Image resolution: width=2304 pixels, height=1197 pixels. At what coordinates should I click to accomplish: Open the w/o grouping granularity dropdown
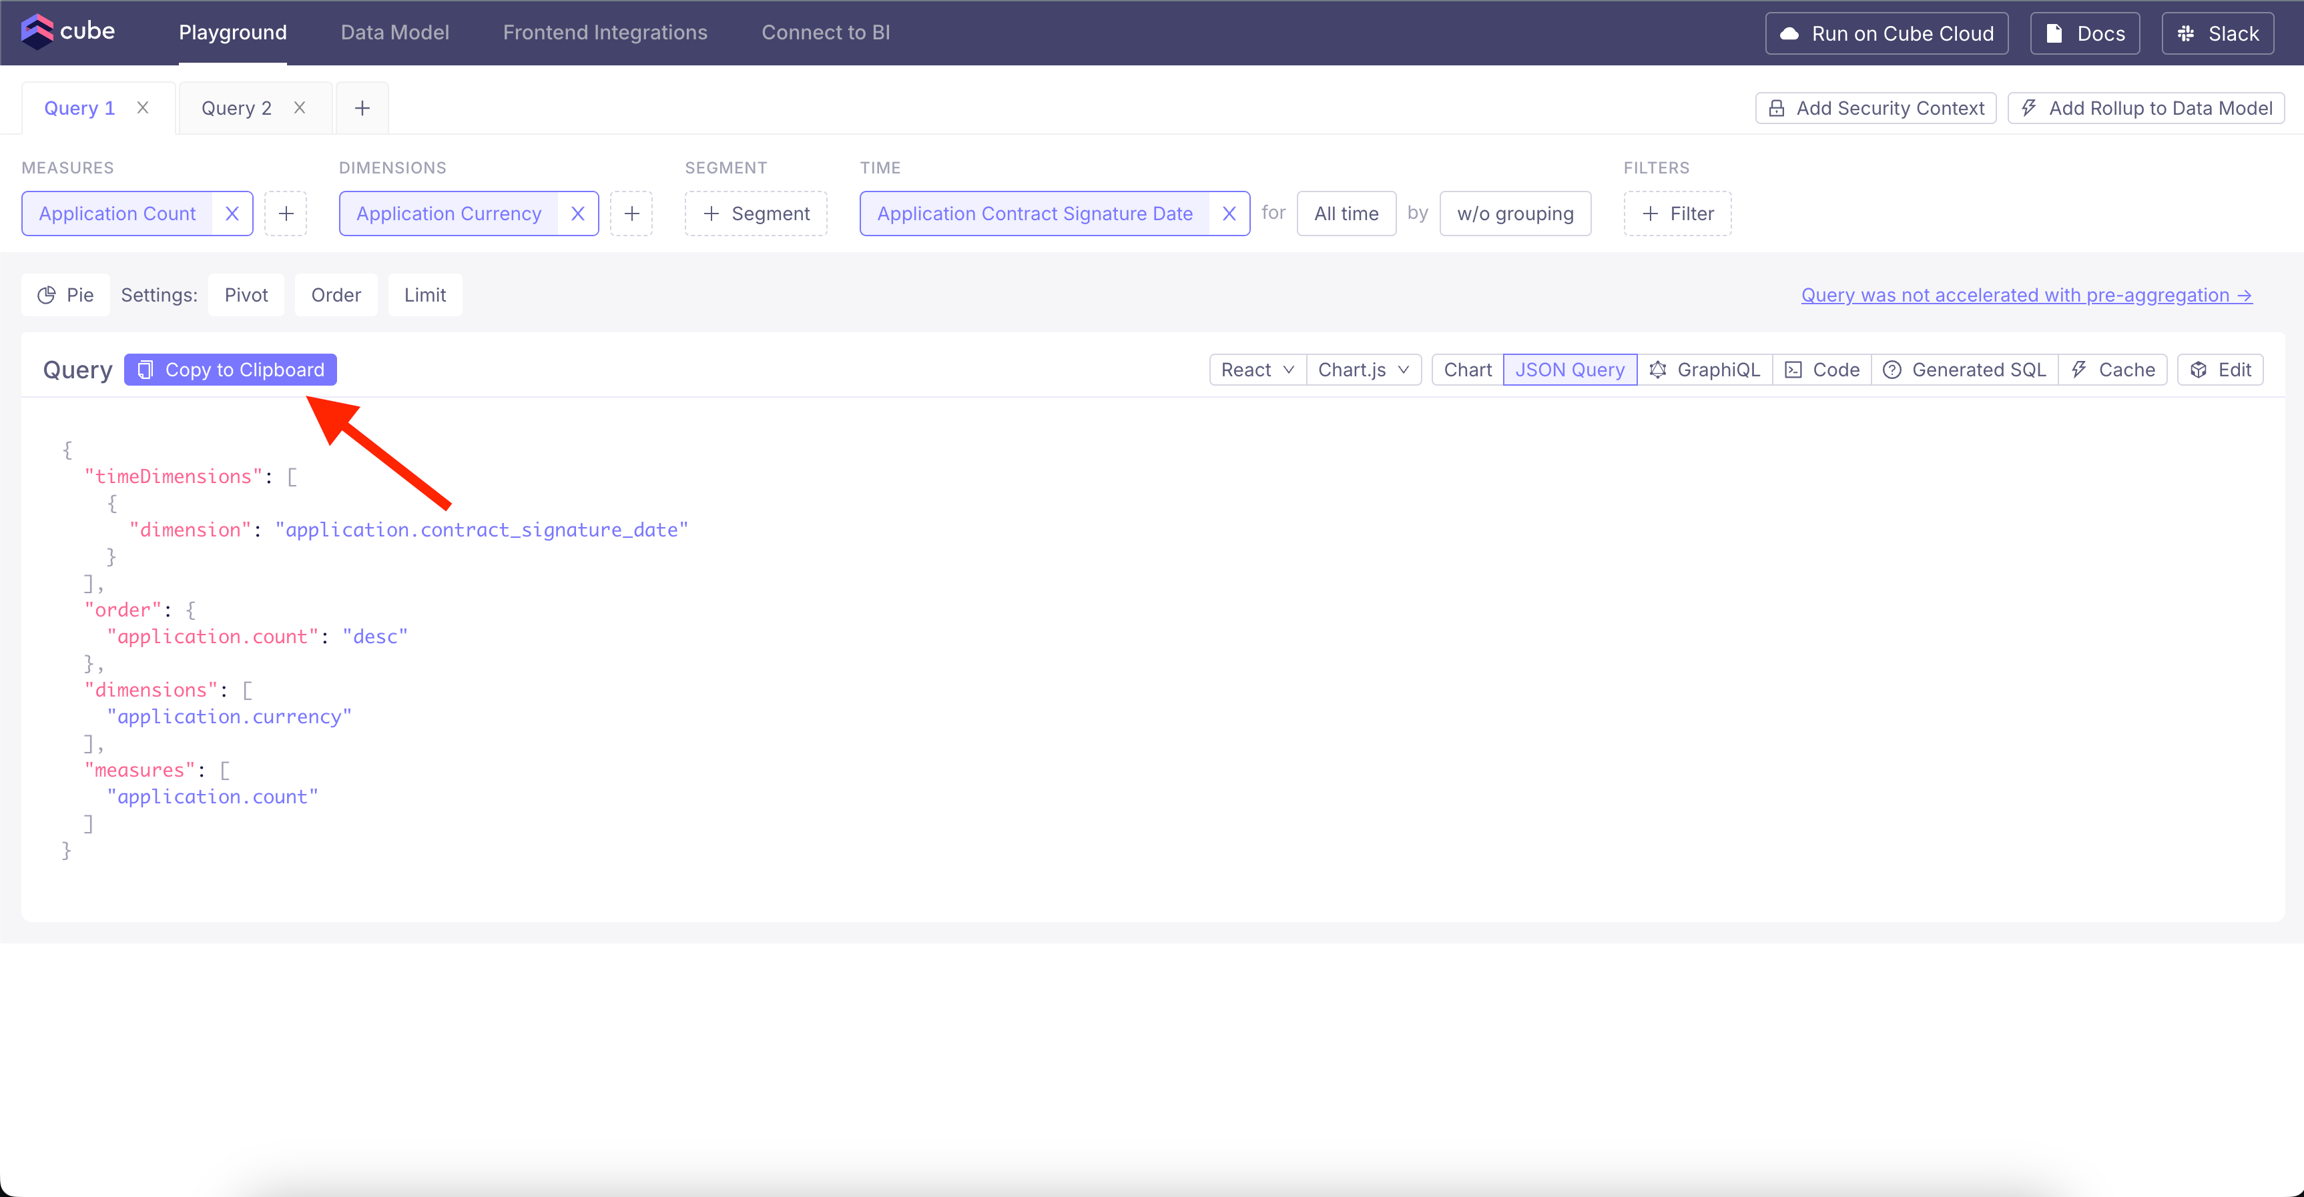pyautogui.click(x=1514, y=213)
